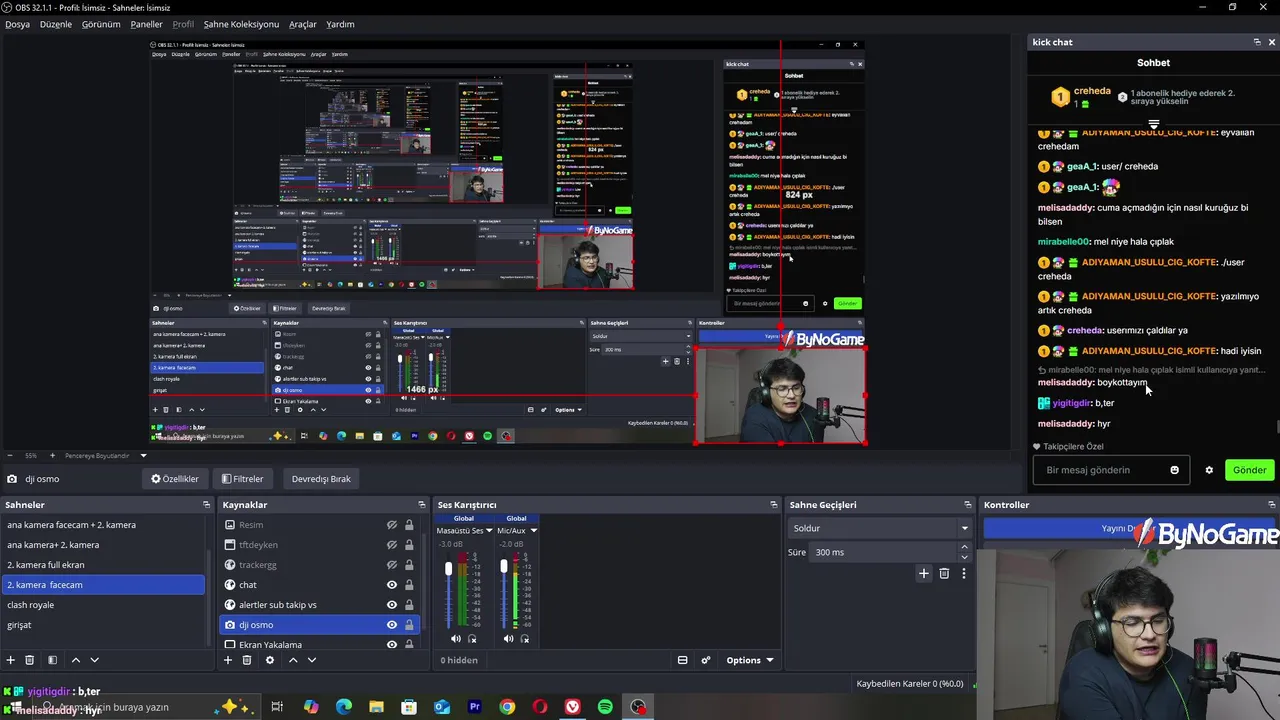This screenshot has height=720, width=1280.
Task: Add a new scene with the plus icon
Action: coord(11,660)
